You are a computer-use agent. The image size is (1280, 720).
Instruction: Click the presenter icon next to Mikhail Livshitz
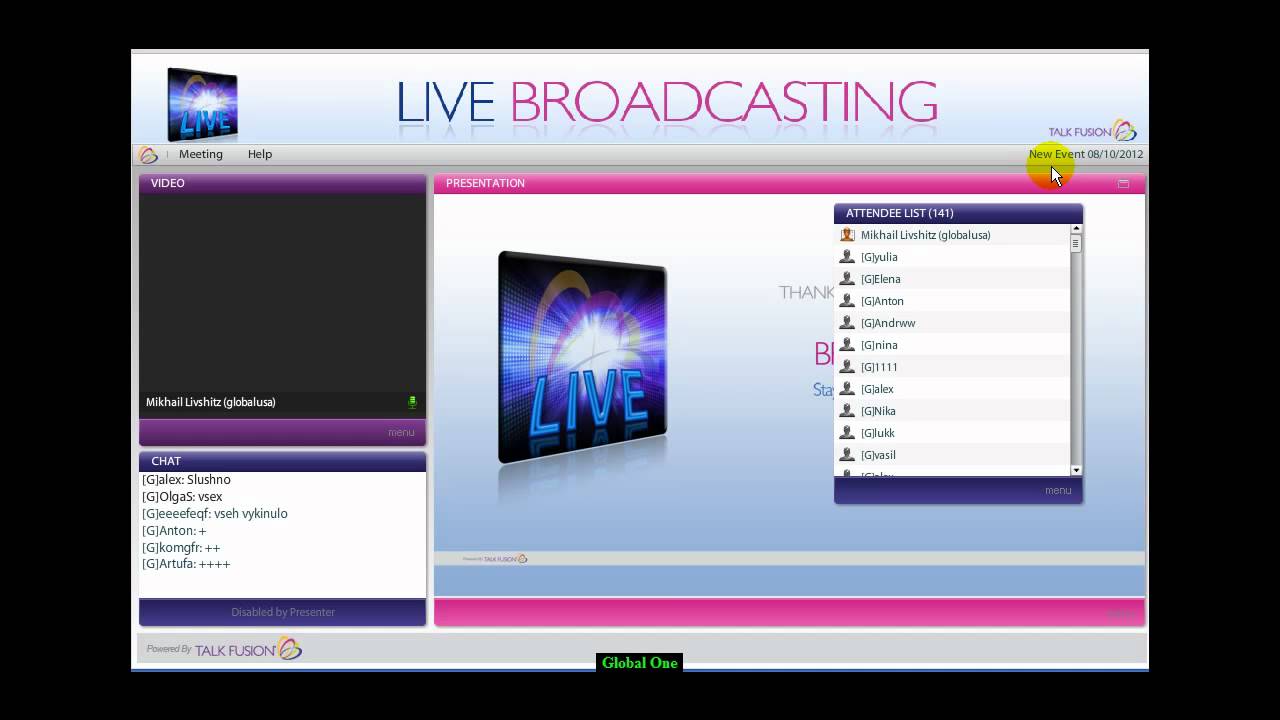pyautogui.click(x=847, y=235)
